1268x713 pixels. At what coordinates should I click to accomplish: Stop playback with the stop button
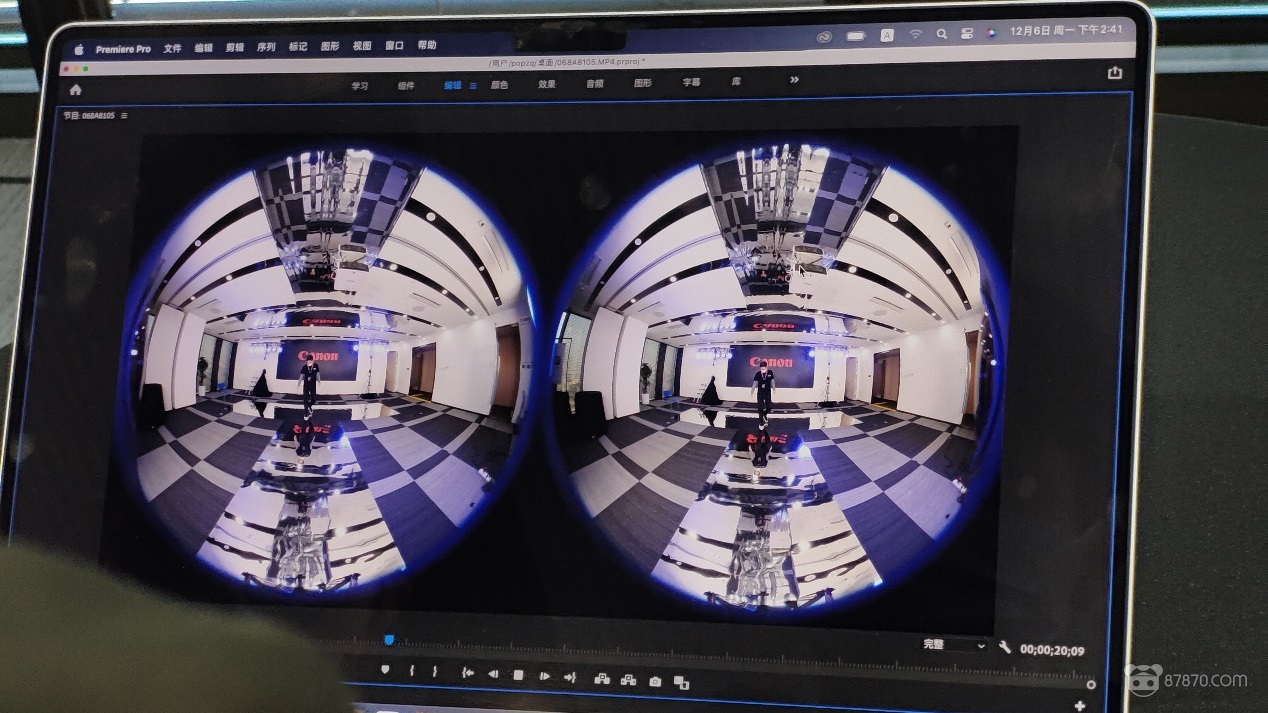click(x=518, y=676)
